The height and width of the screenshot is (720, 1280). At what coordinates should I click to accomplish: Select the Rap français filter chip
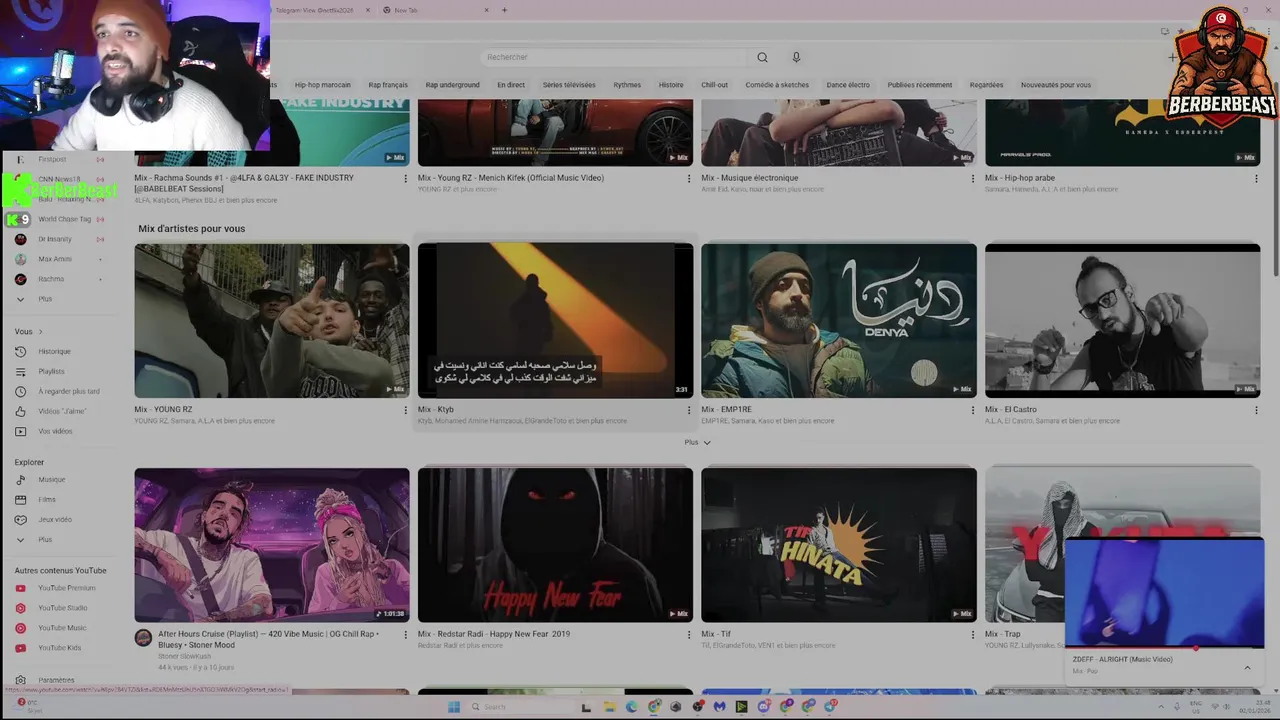coord(388,85)
